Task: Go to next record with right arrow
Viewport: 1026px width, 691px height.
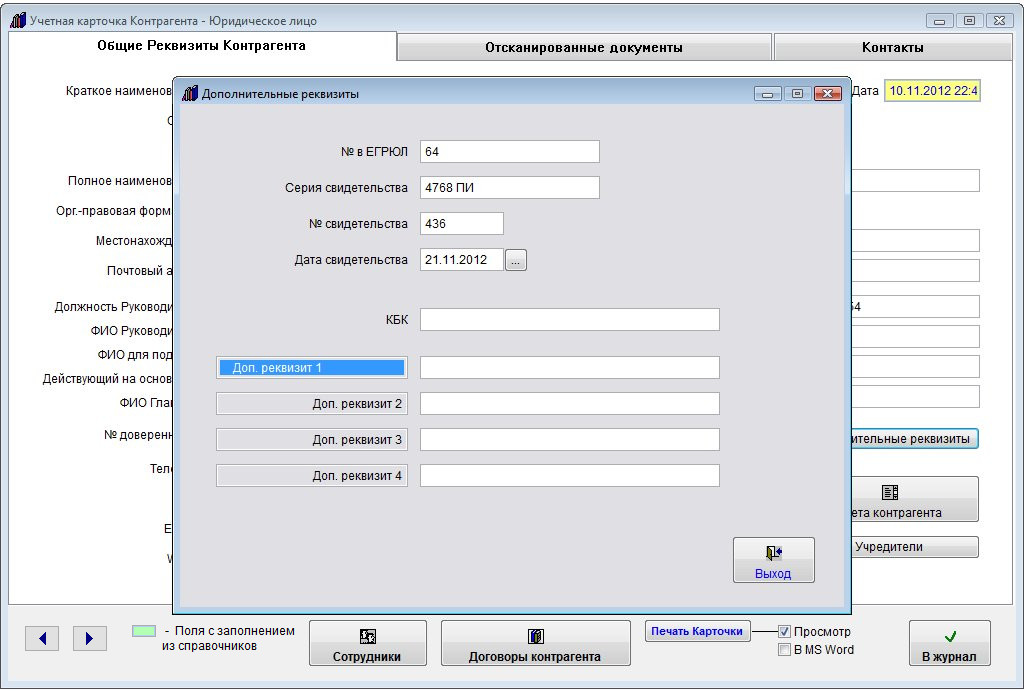Action: (90, 638)
